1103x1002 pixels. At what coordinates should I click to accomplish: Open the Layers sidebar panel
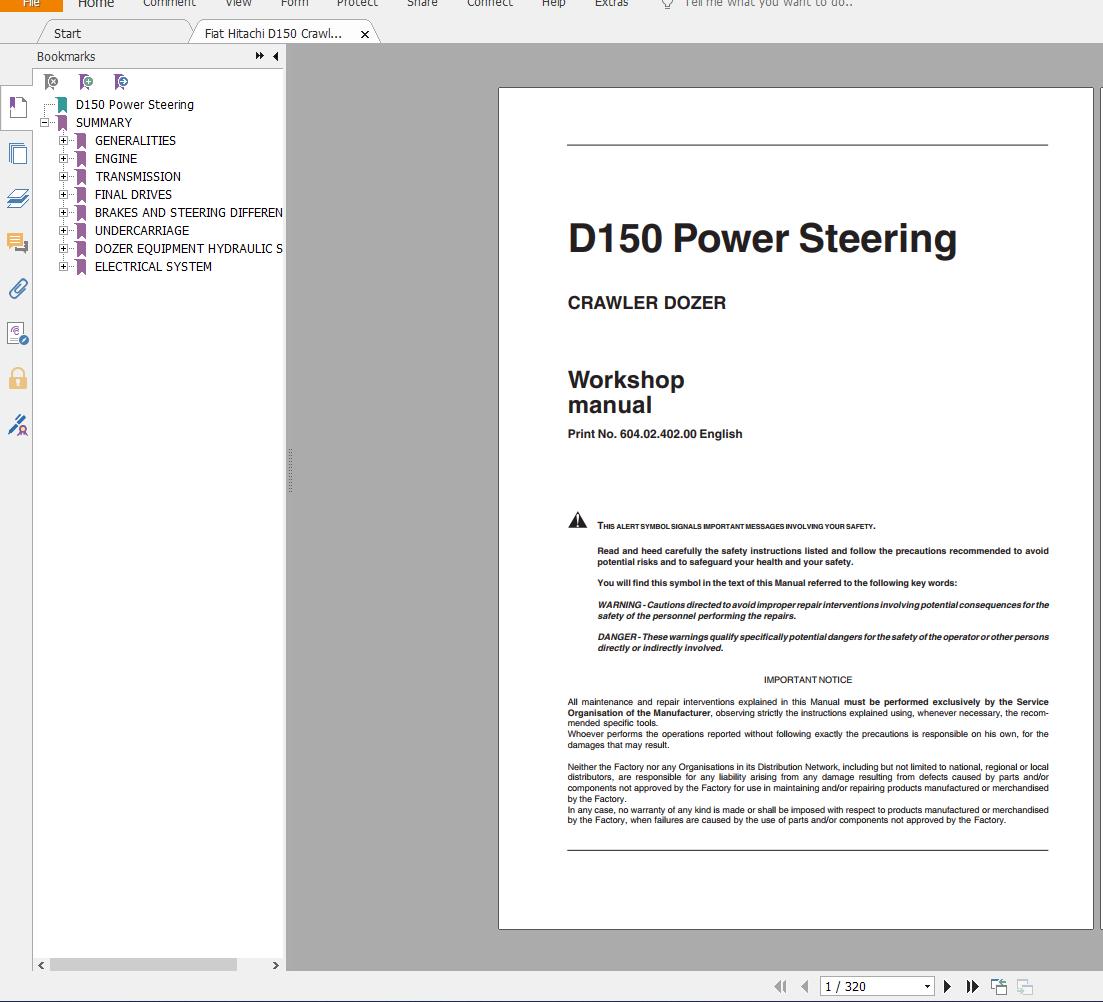pyautogui.click(x=18, y=198)
